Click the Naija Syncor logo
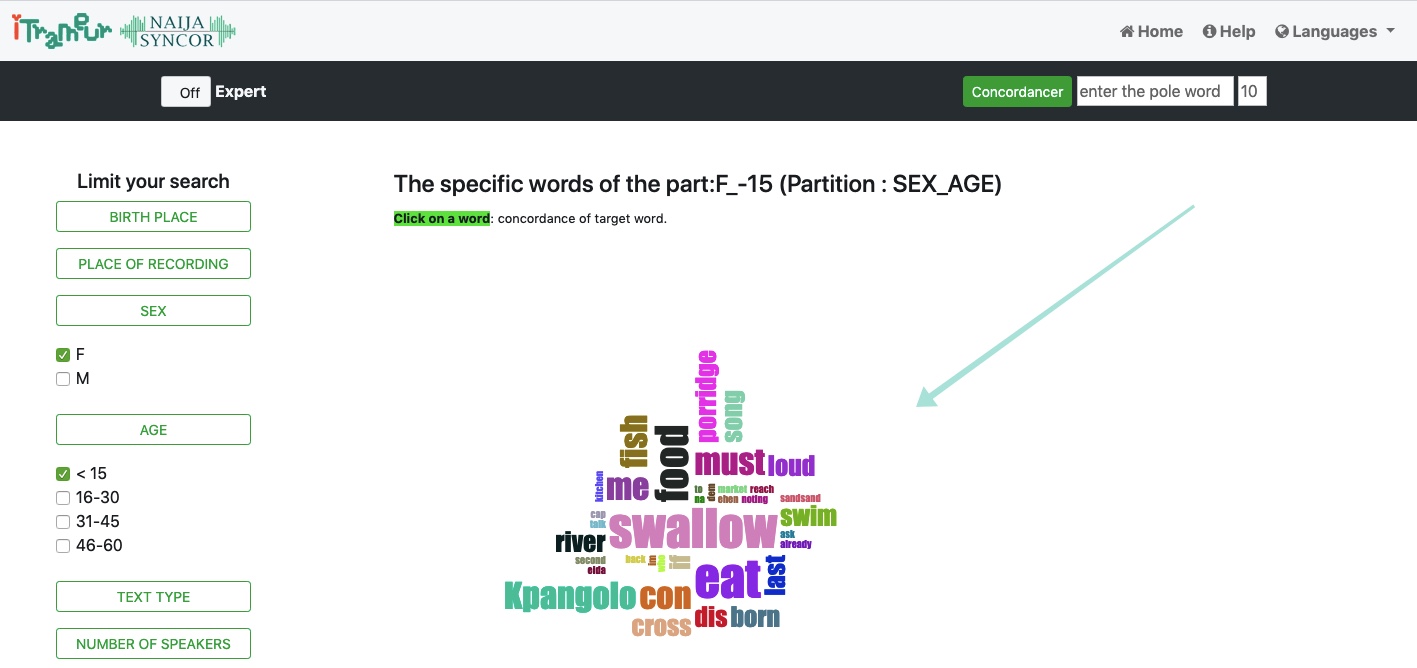This screenshot has width=1417, height=668. 178,30
